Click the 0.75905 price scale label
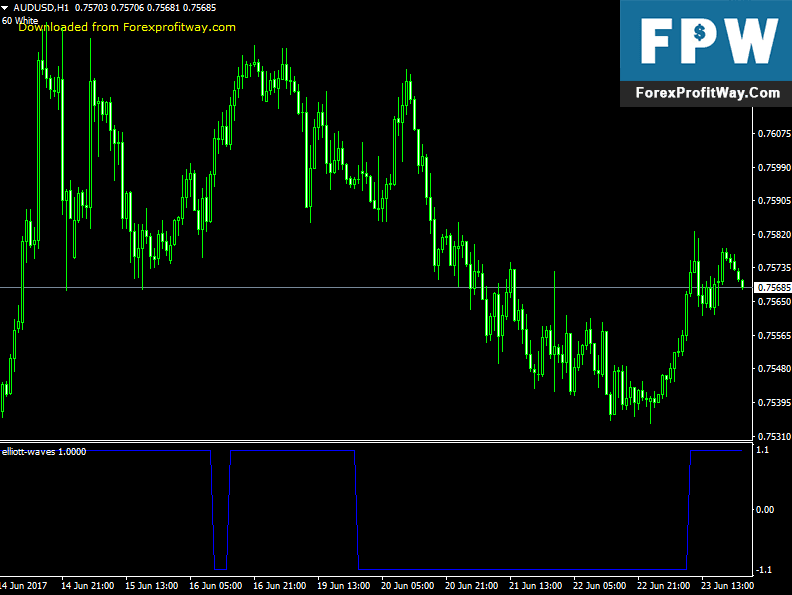This screenshot has width=792, height=595. [774, 201]
